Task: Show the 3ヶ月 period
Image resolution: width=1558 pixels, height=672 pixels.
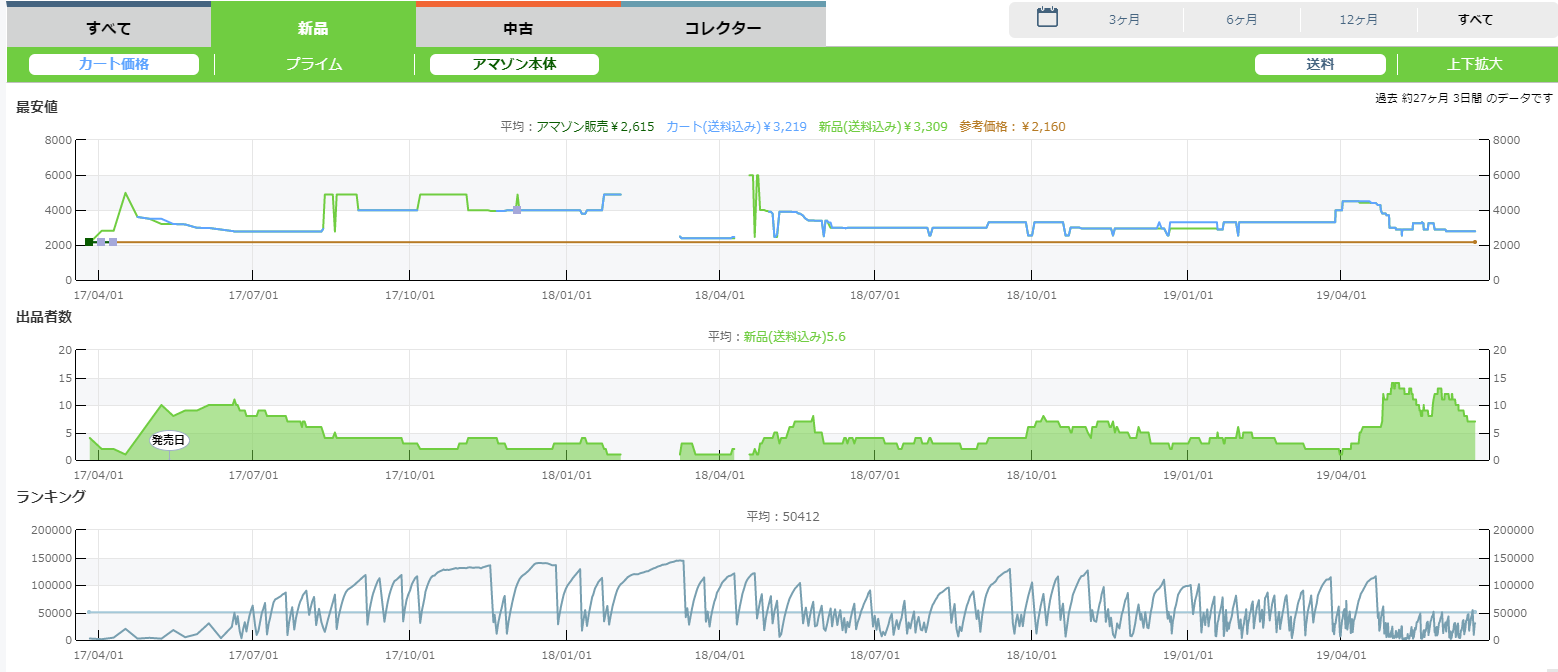Action: tap(1124, 20)
